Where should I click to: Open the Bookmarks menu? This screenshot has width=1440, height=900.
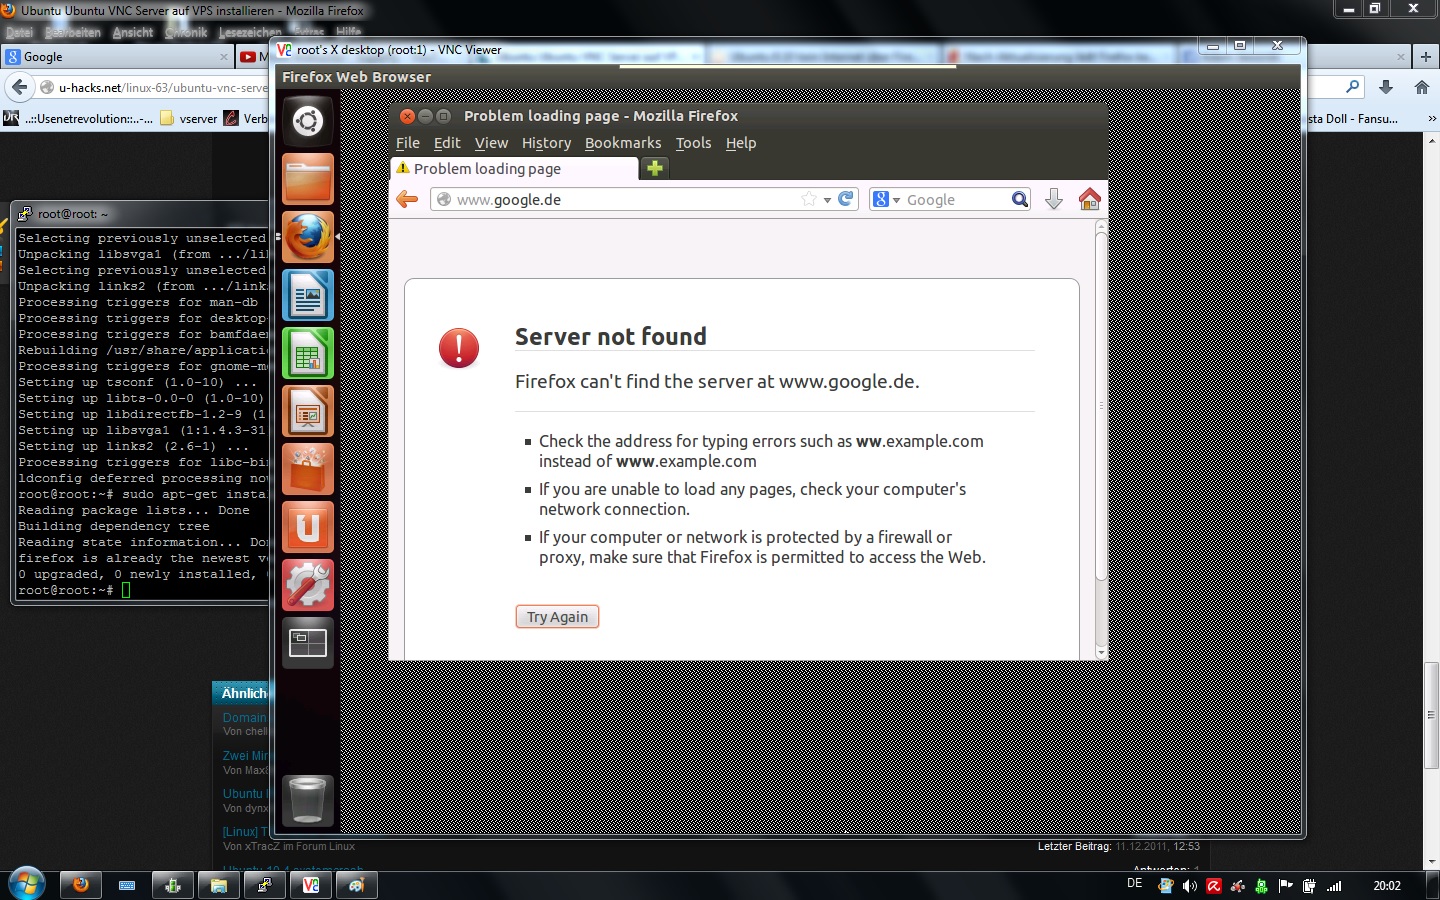pyautogui.click(x=622, y=143)
